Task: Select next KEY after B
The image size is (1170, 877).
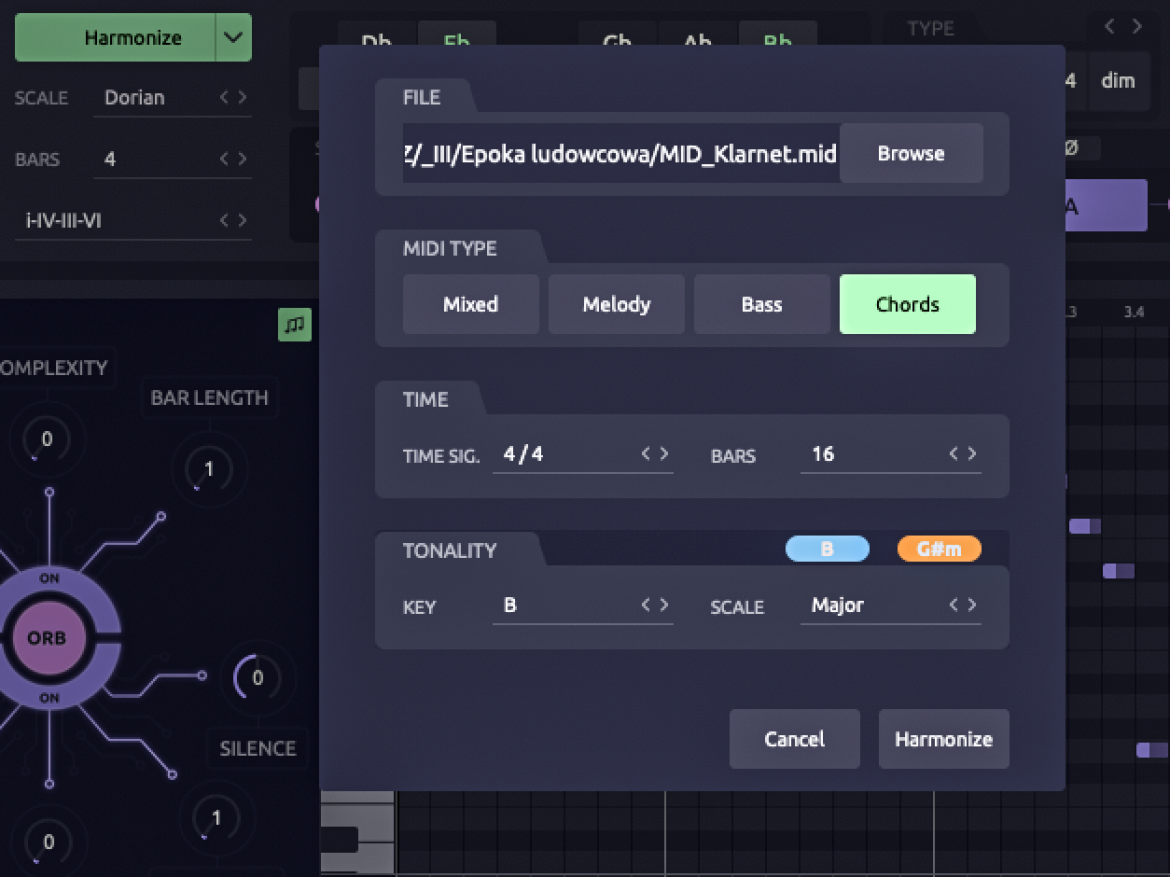Action: click(664, 605)
